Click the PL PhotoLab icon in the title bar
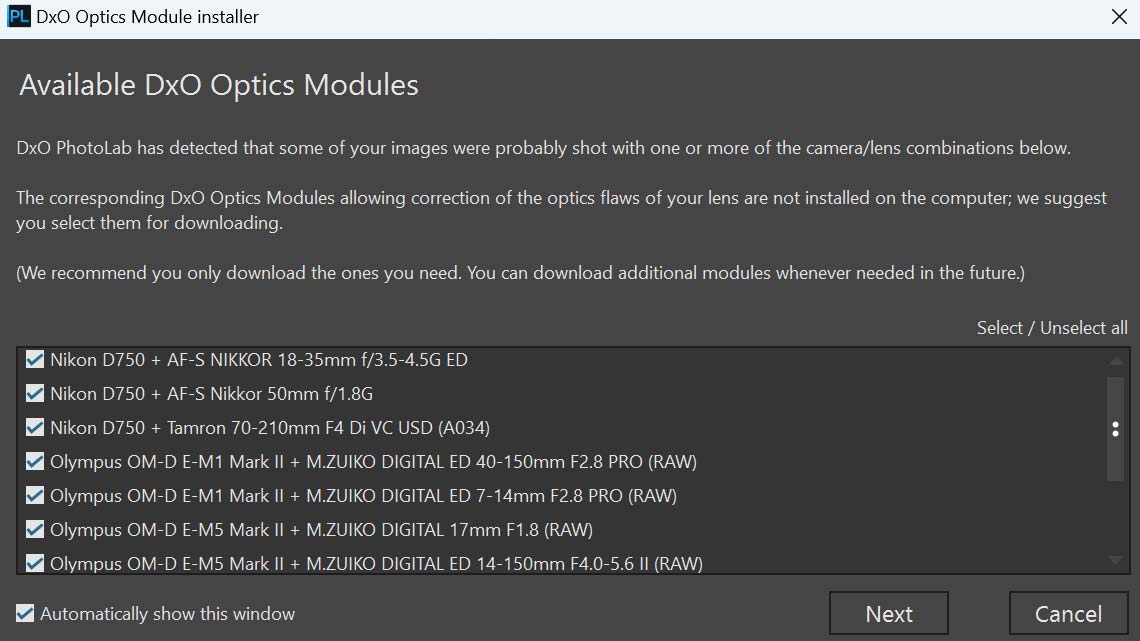The image size is (1140, 641). pyautogui.click(x=18, y=16)
